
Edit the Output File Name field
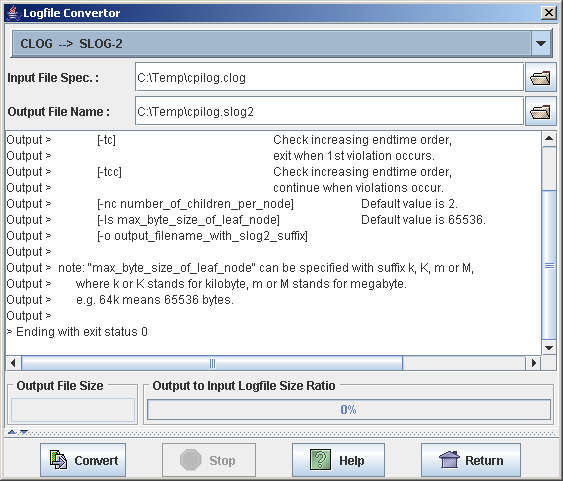click(x=329, y=111)
